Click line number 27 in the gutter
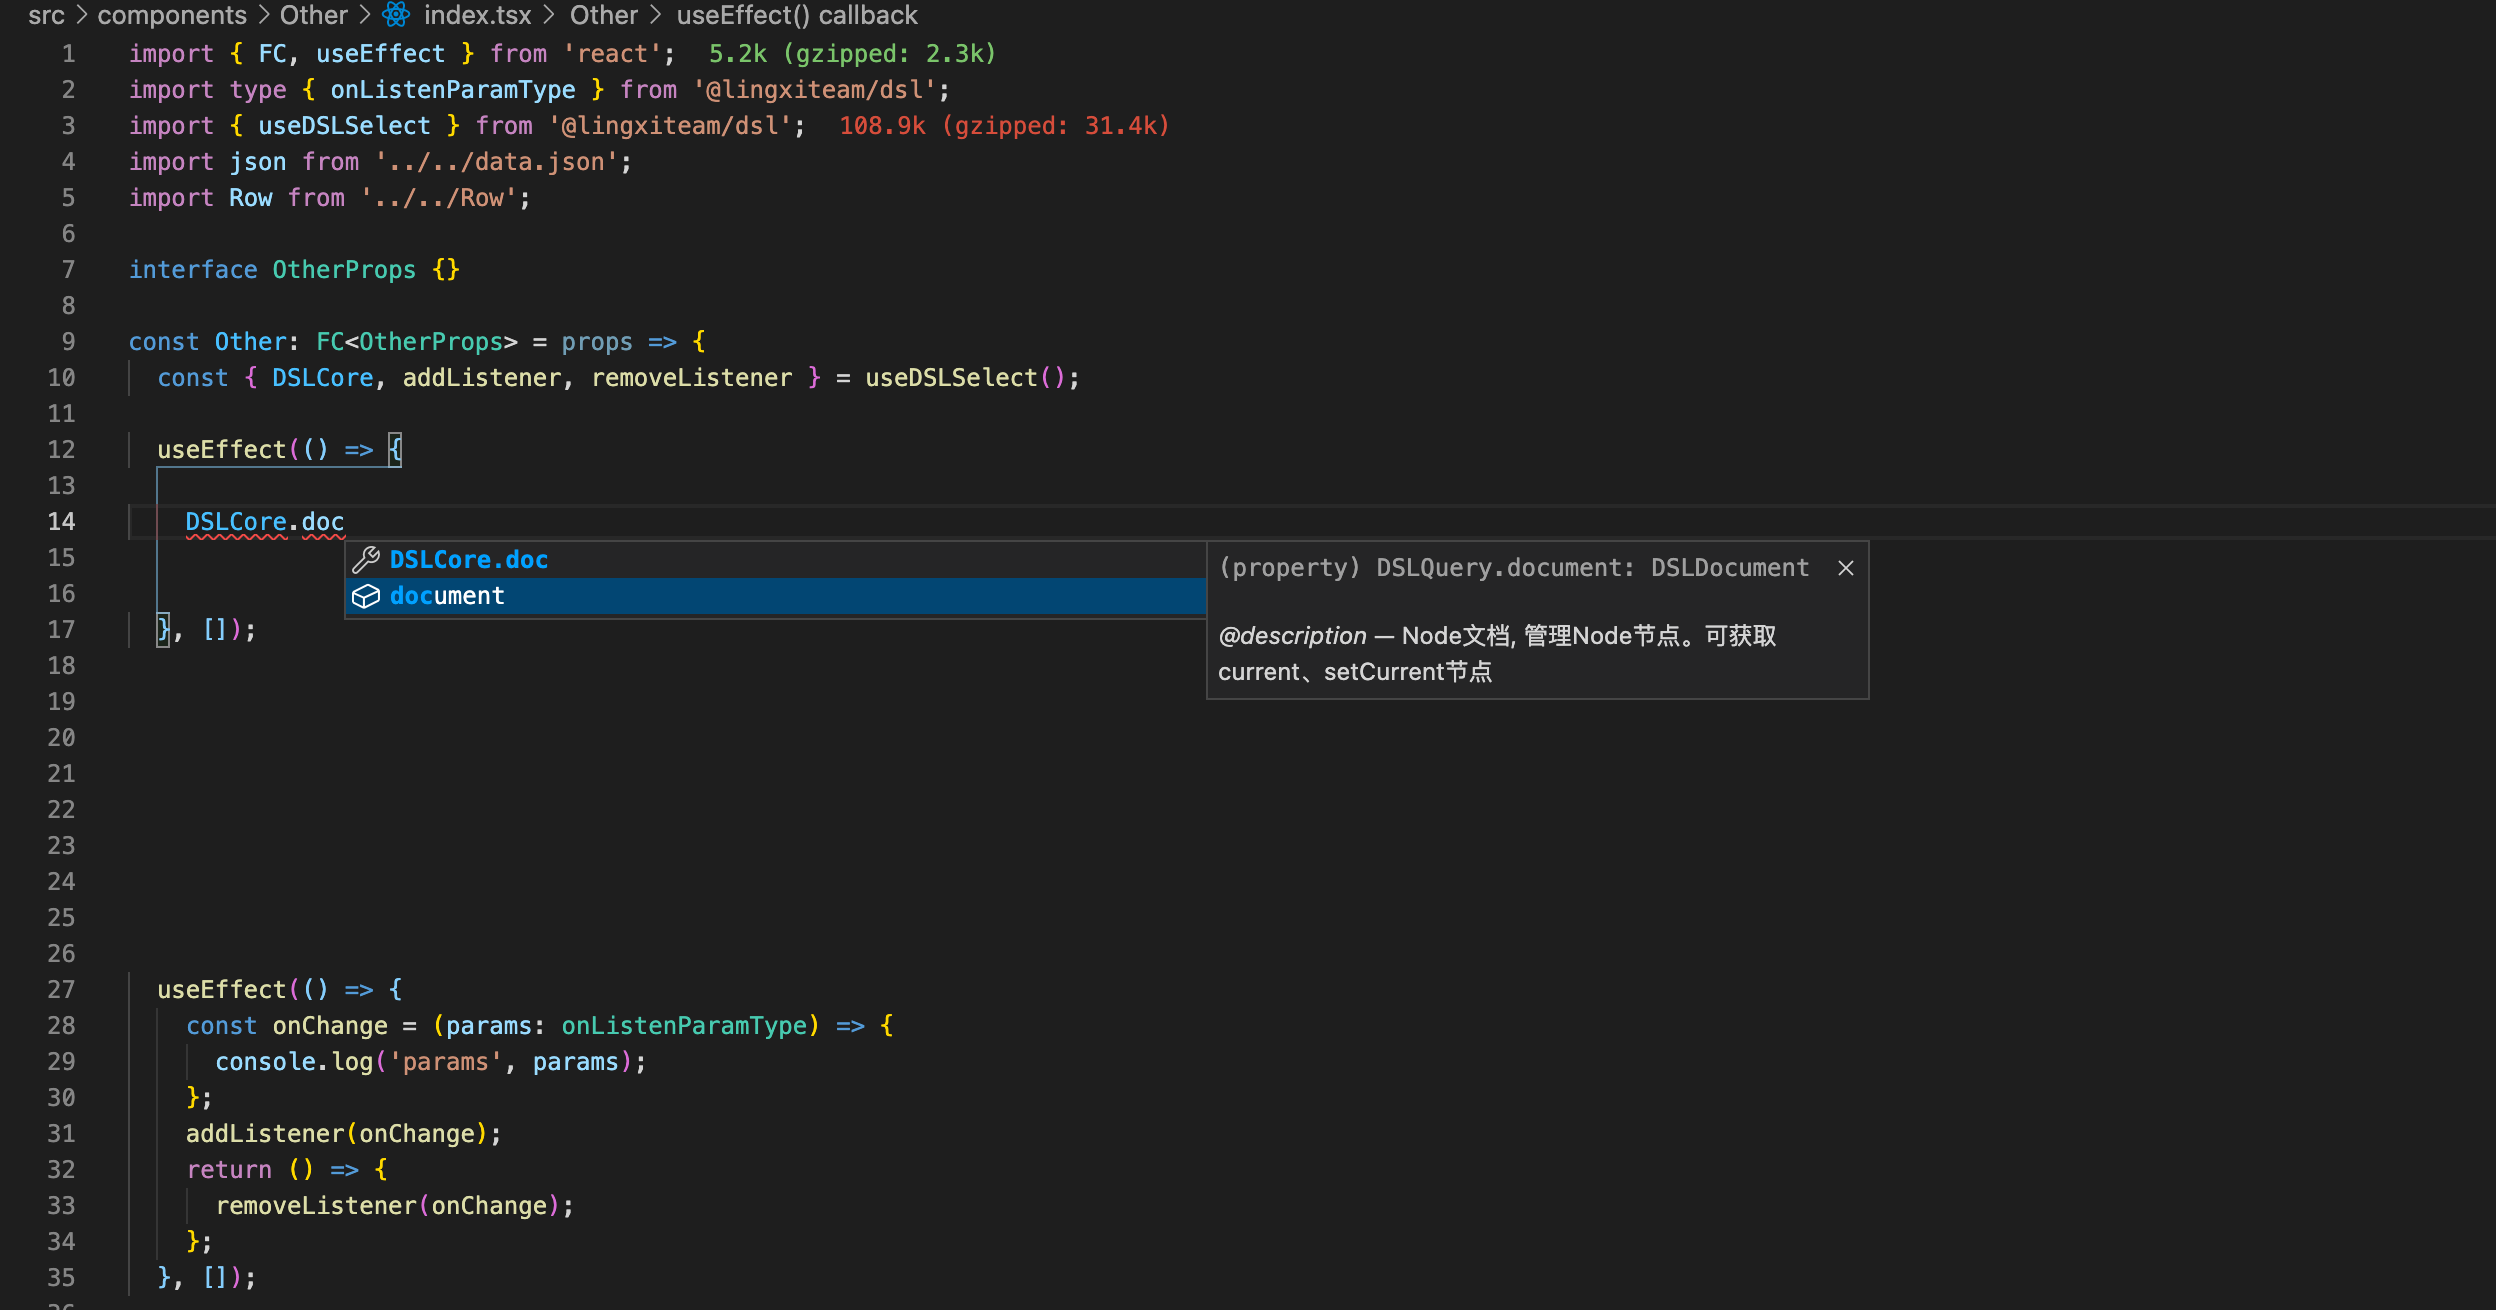 (62, 990)
